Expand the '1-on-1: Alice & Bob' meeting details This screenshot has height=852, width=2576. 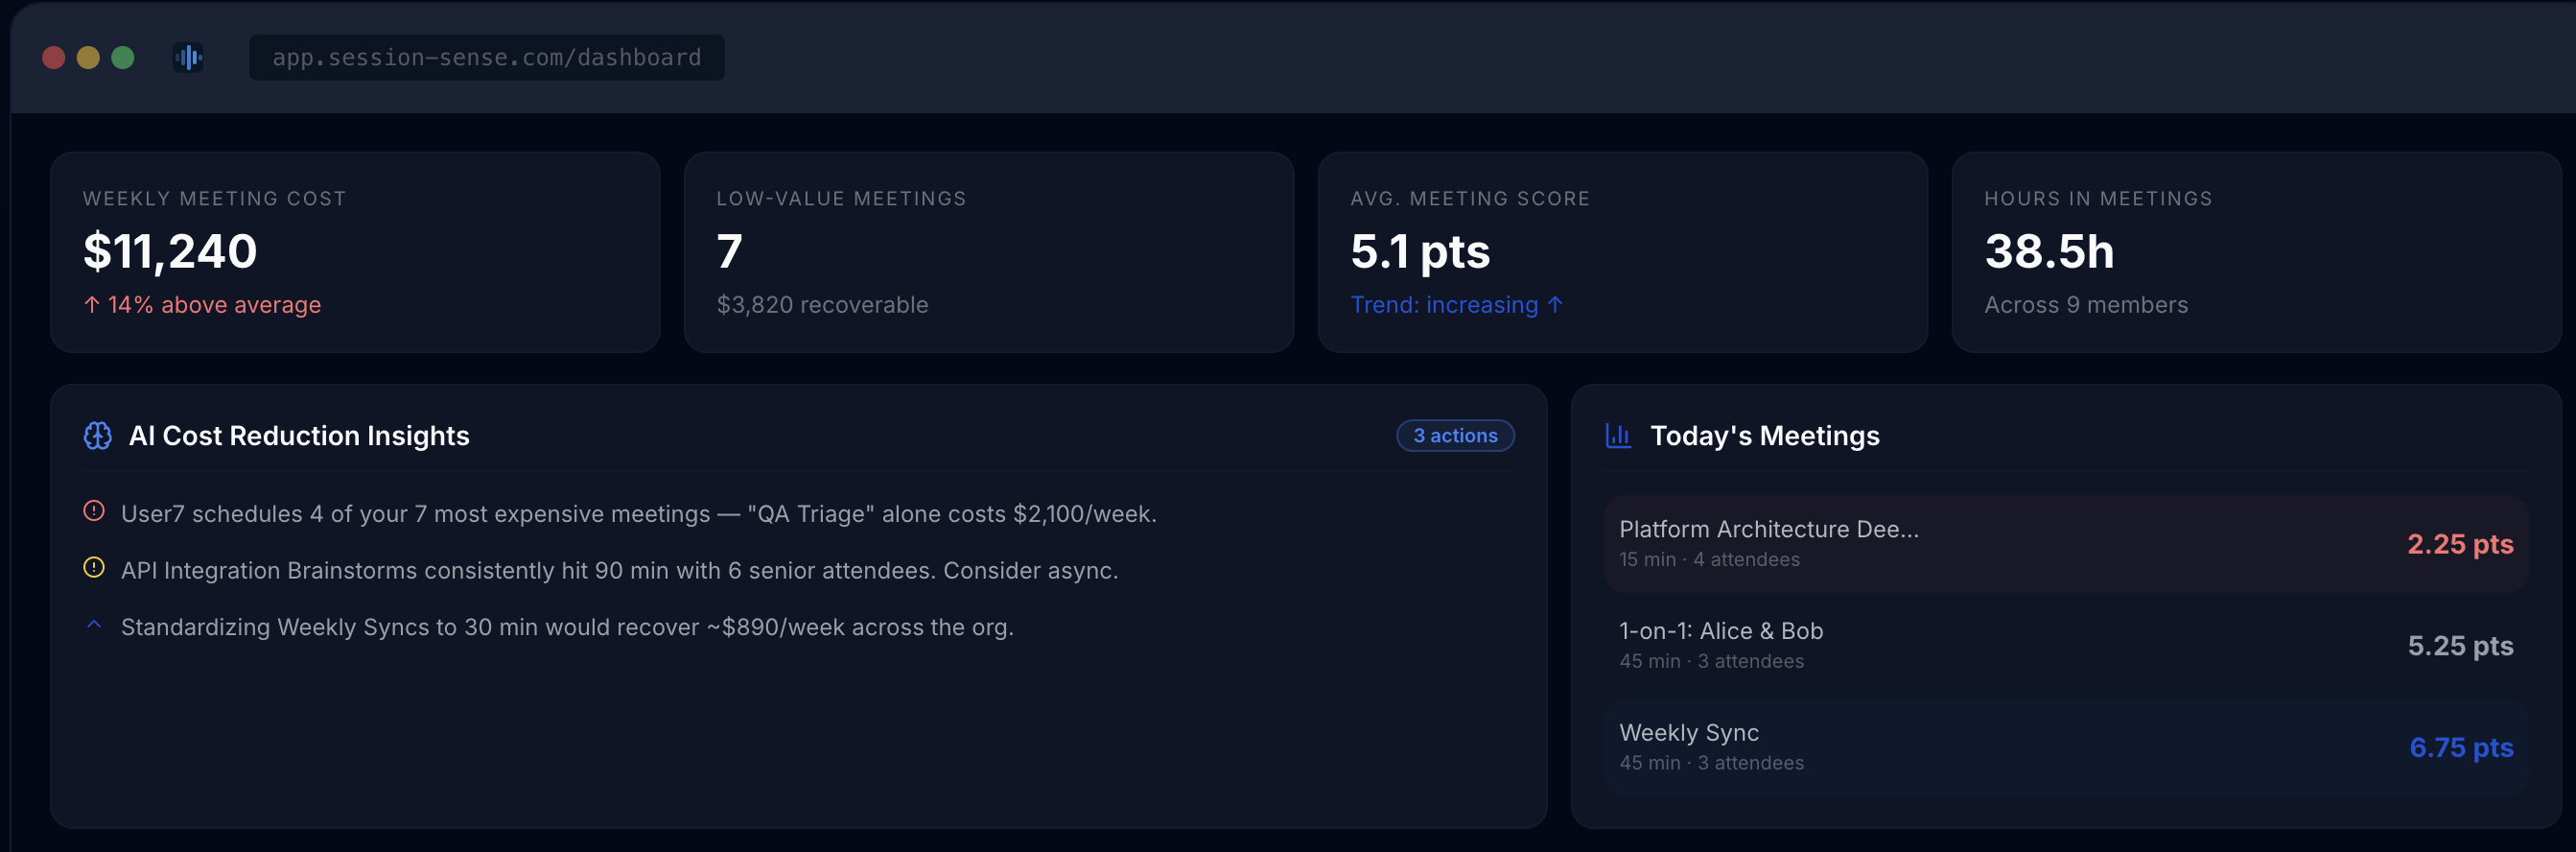coord(1720,631)
